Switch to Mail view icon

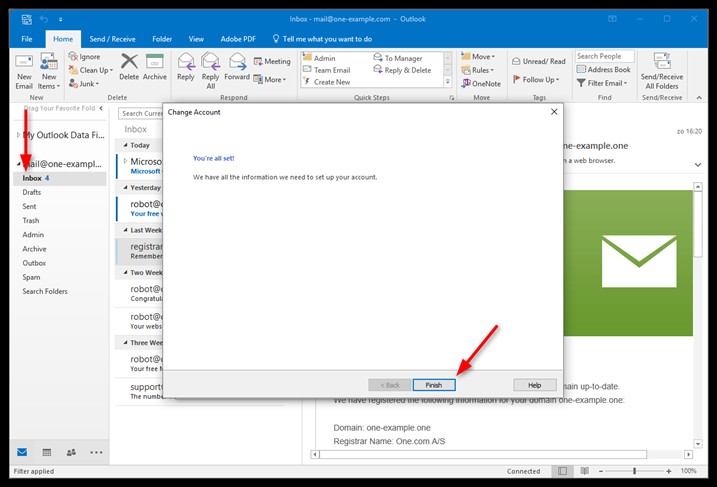(22, 452)
